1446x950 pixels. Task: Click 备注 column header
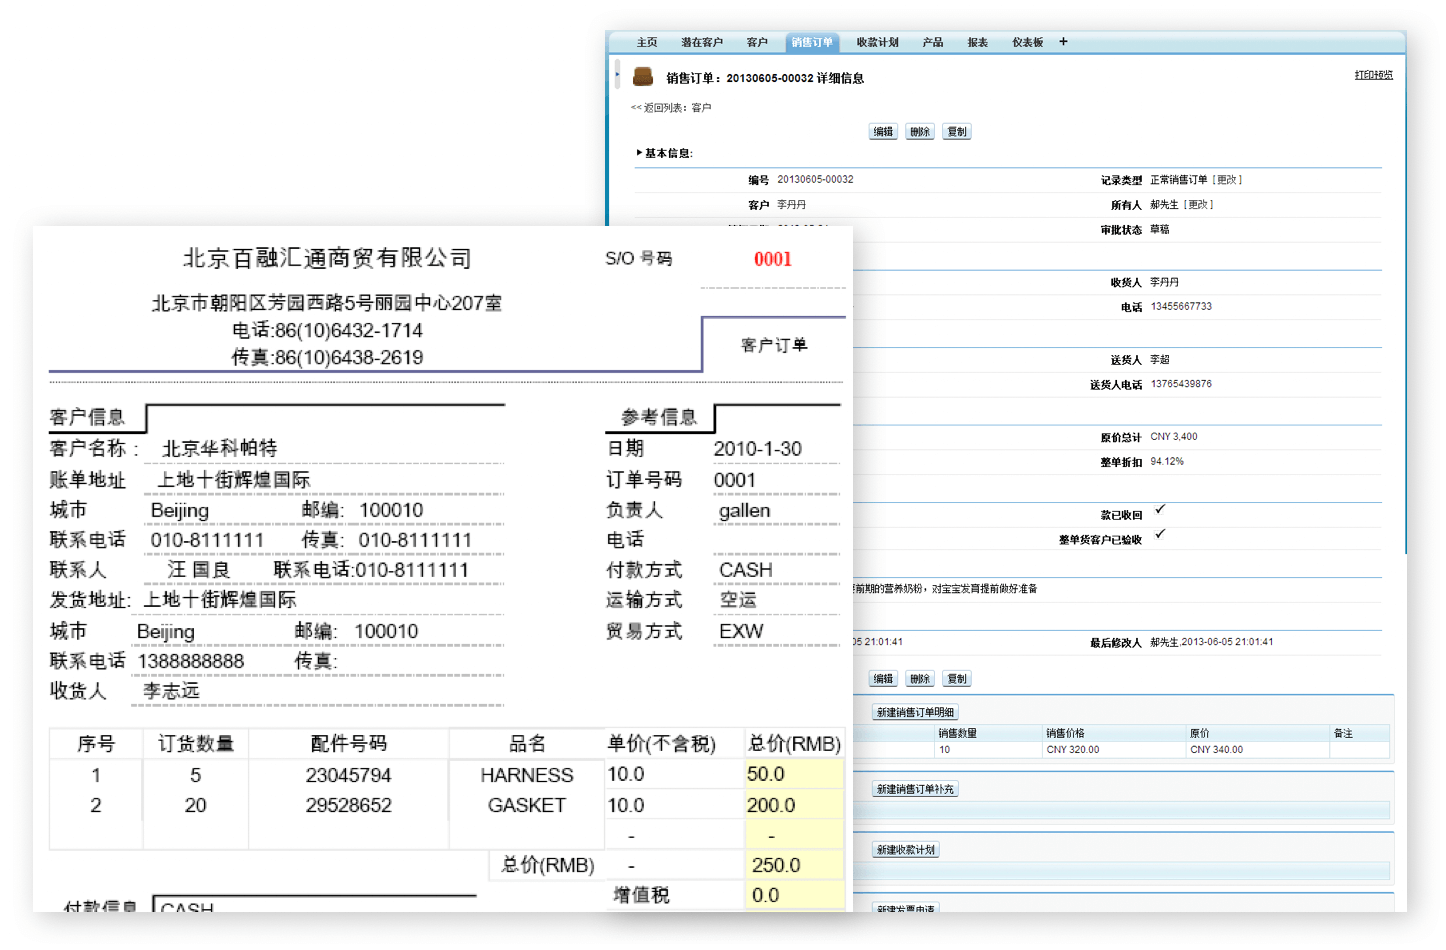(1343, 733)
